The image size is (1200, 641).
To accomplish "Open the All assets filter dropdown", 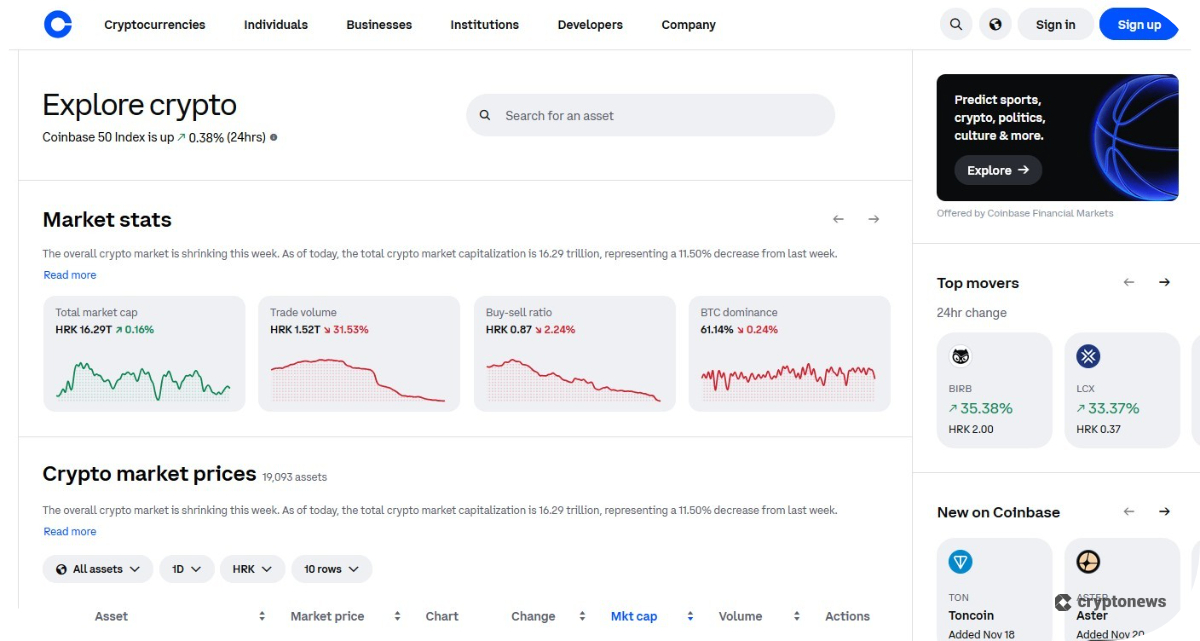I will (x=97, y=569).
